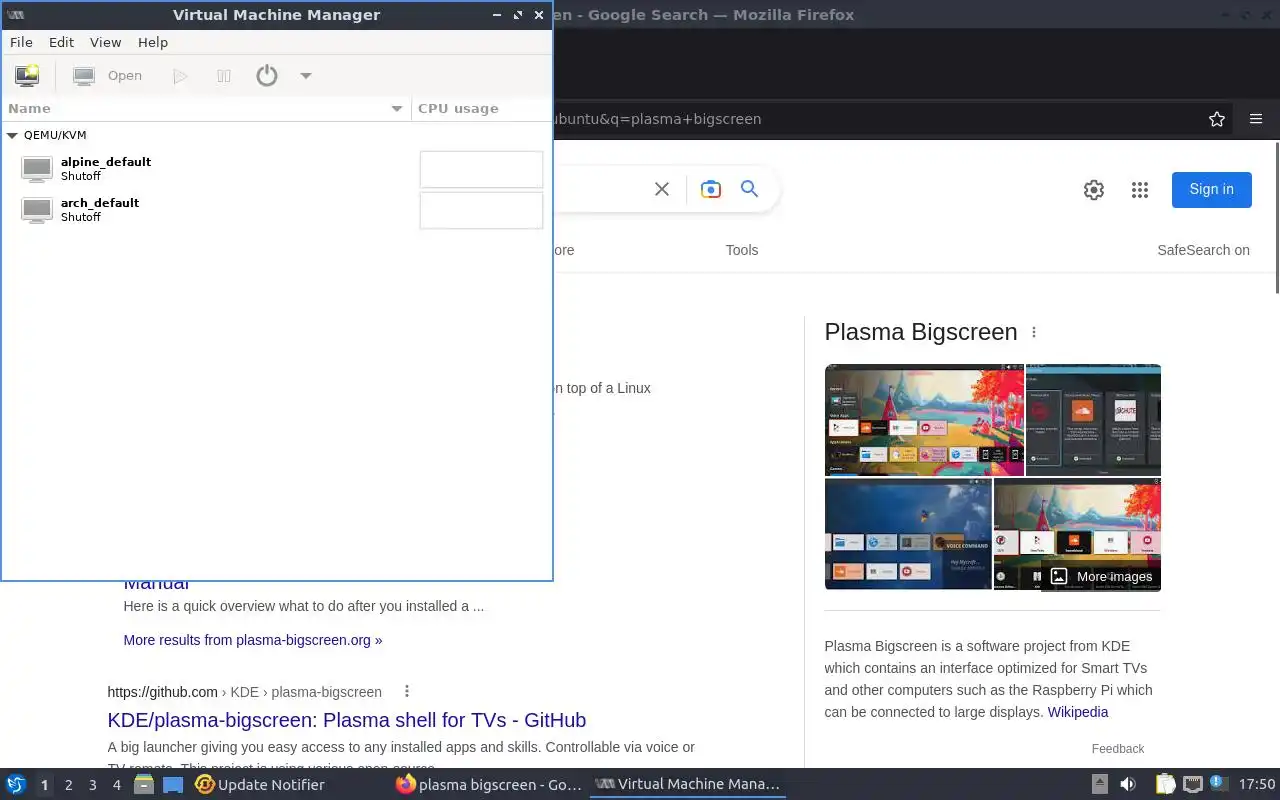Open More results from plasma-bigscreen.org
The width and height of the screenshot is (1280, 800).
click(253, 640)
